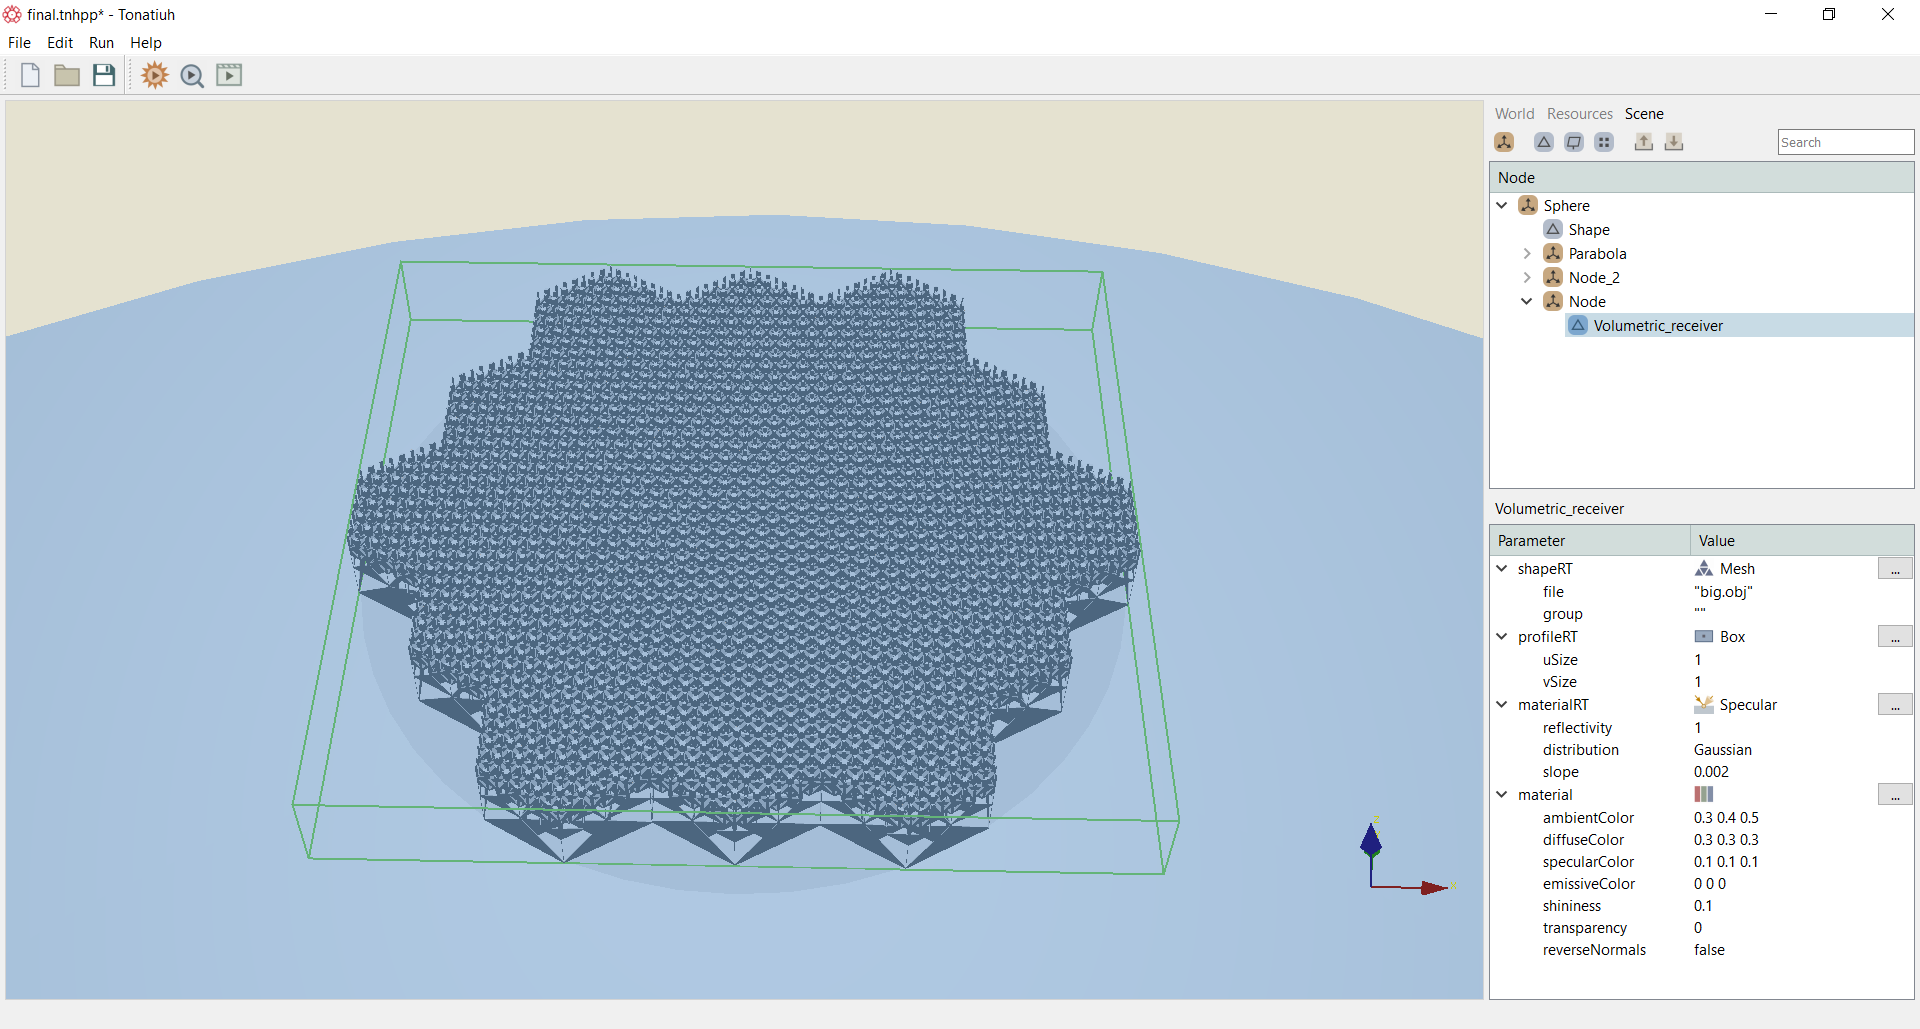
Task: Click the emissiveColor value 0 0 0
Action: [1710, 884]
